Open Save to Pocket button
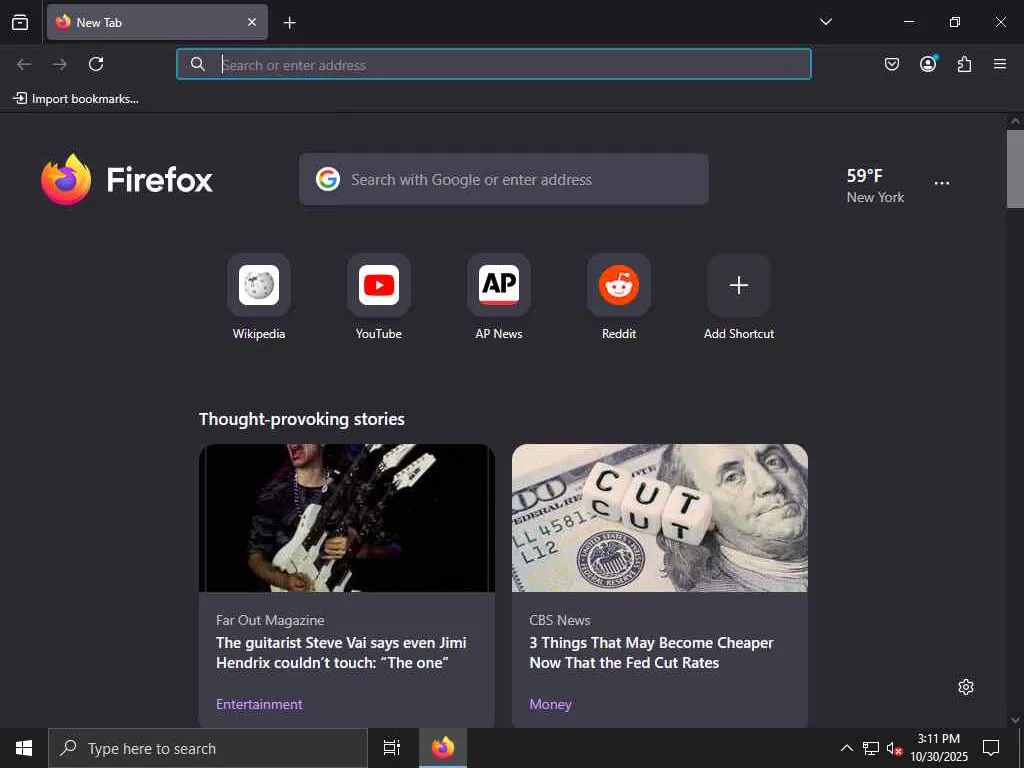The width and height of the screenshot is (1024, 768). tap(891, 64)
